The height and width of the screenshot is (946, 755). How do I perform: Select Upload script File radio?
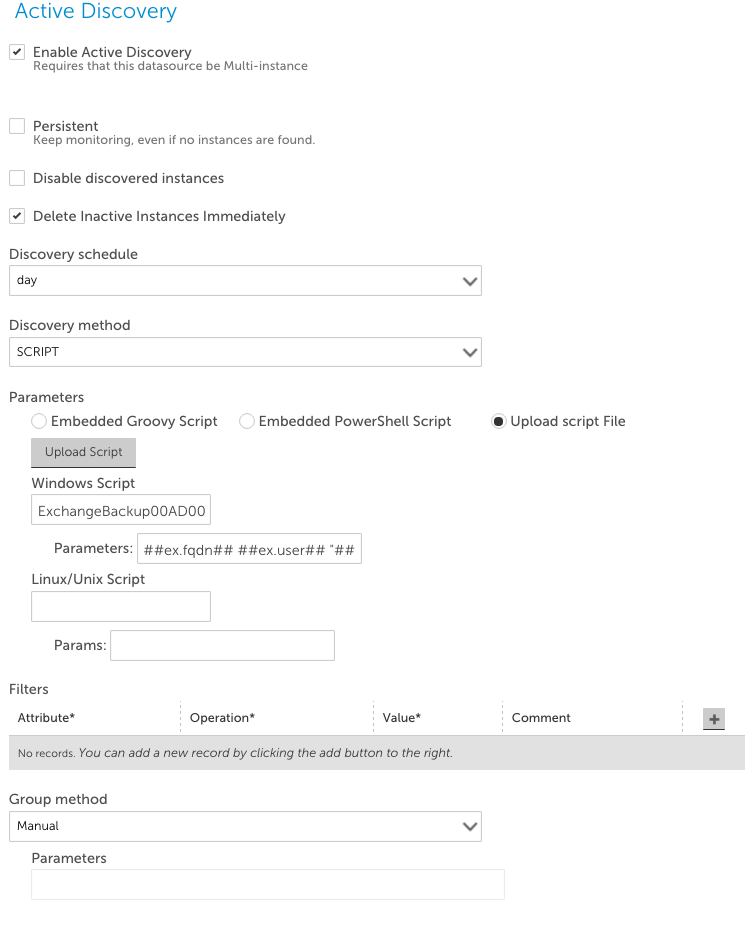[499, 421]
